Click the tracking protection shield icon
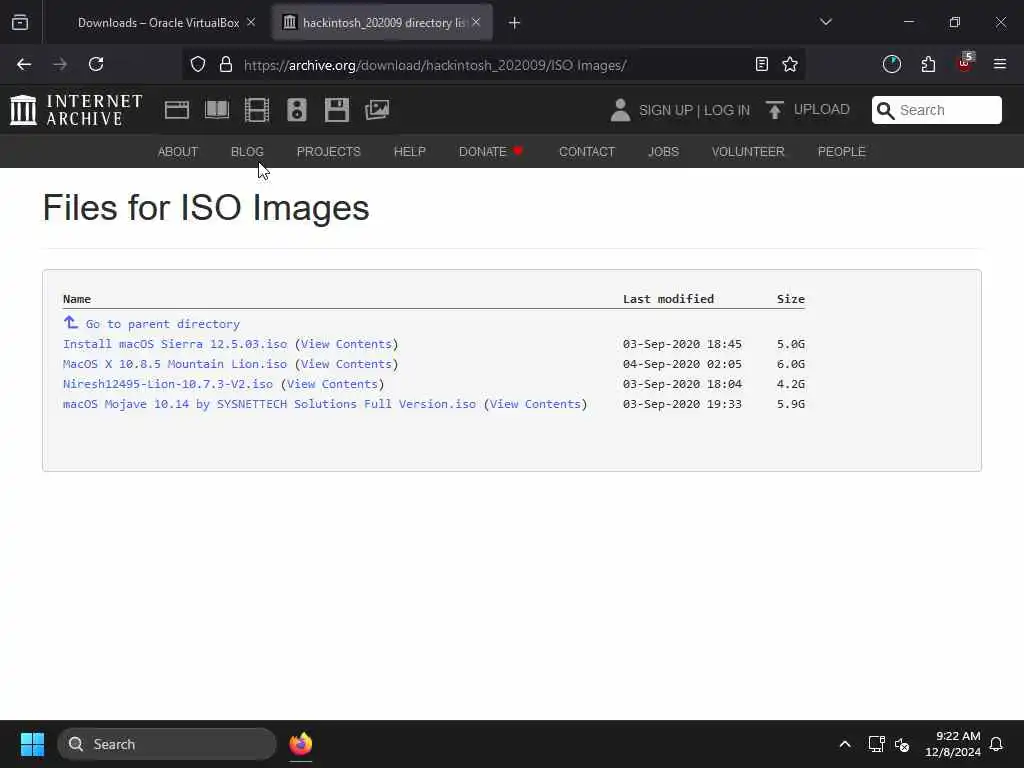The width and height of the screenshot is (1024, 768). point(198,64)
